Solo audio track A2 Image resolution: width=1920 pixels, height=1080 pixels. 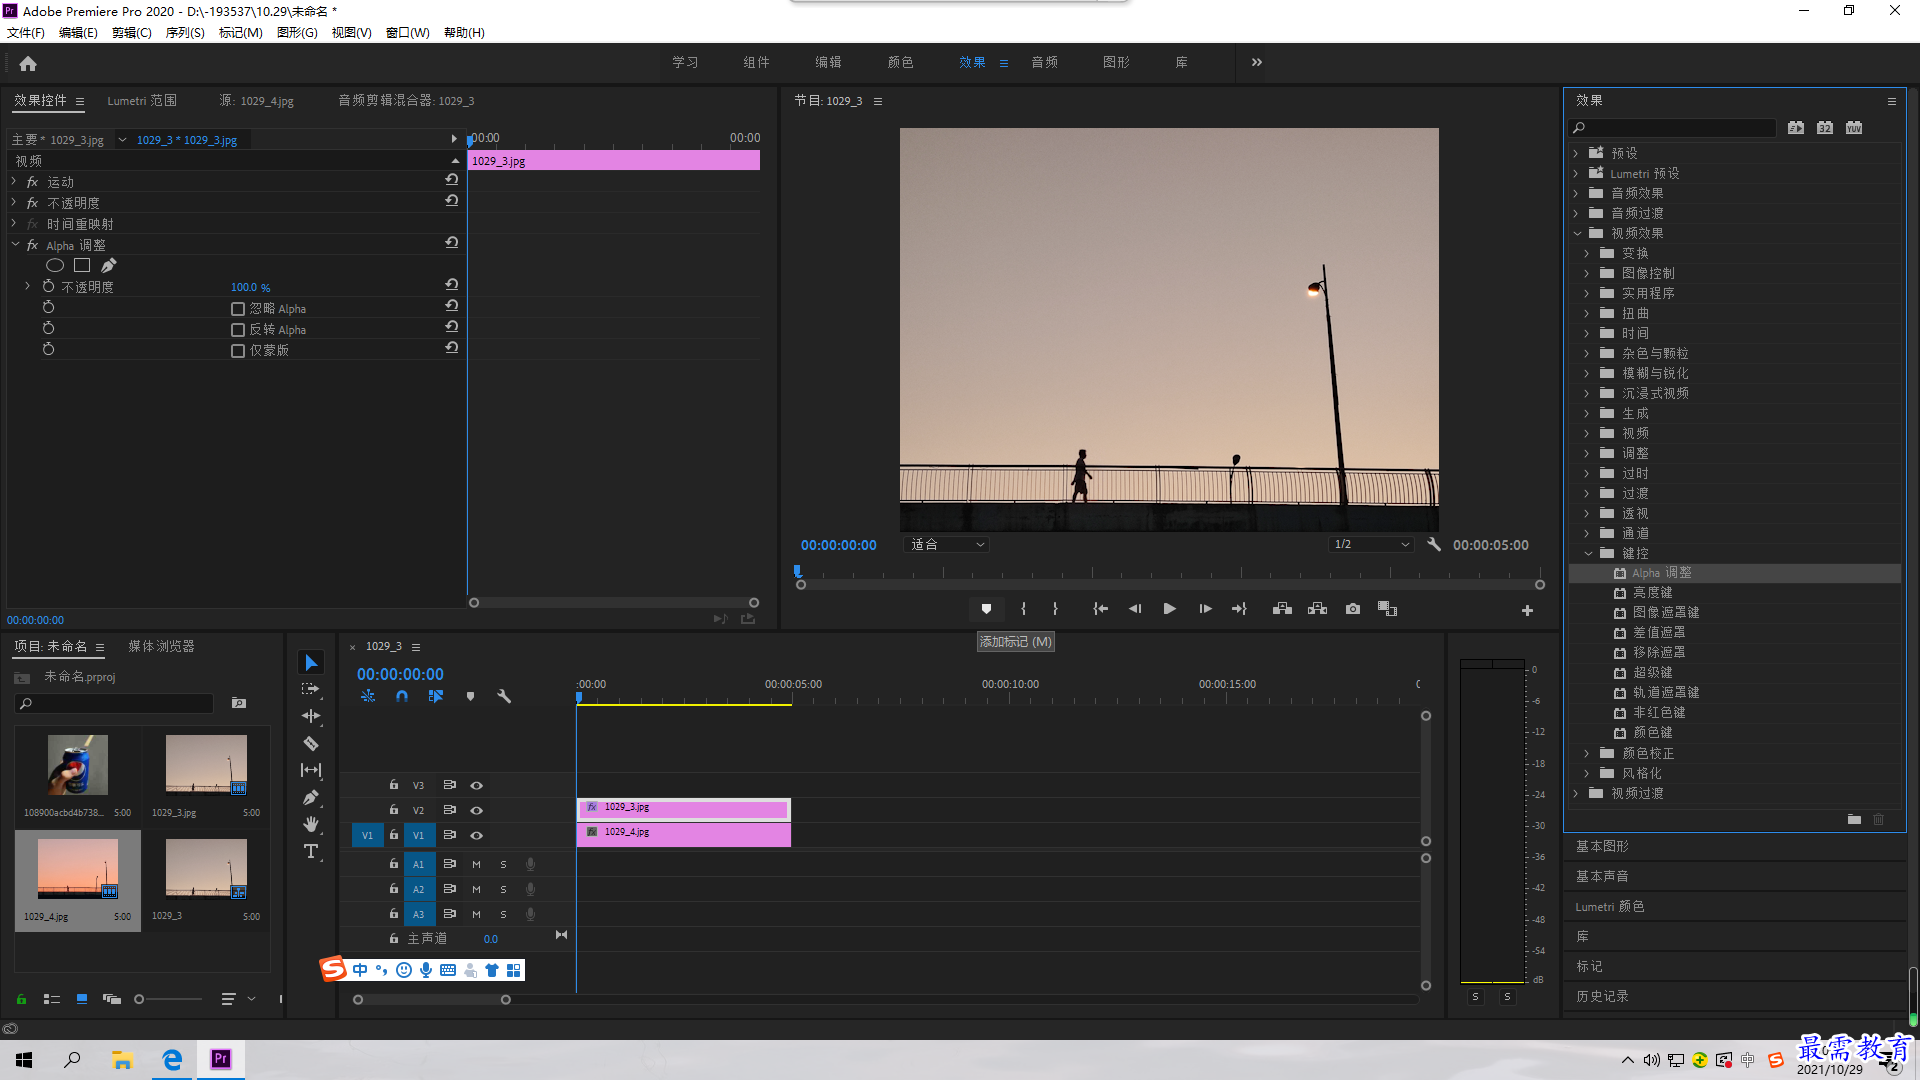click(x=503, y=889)
